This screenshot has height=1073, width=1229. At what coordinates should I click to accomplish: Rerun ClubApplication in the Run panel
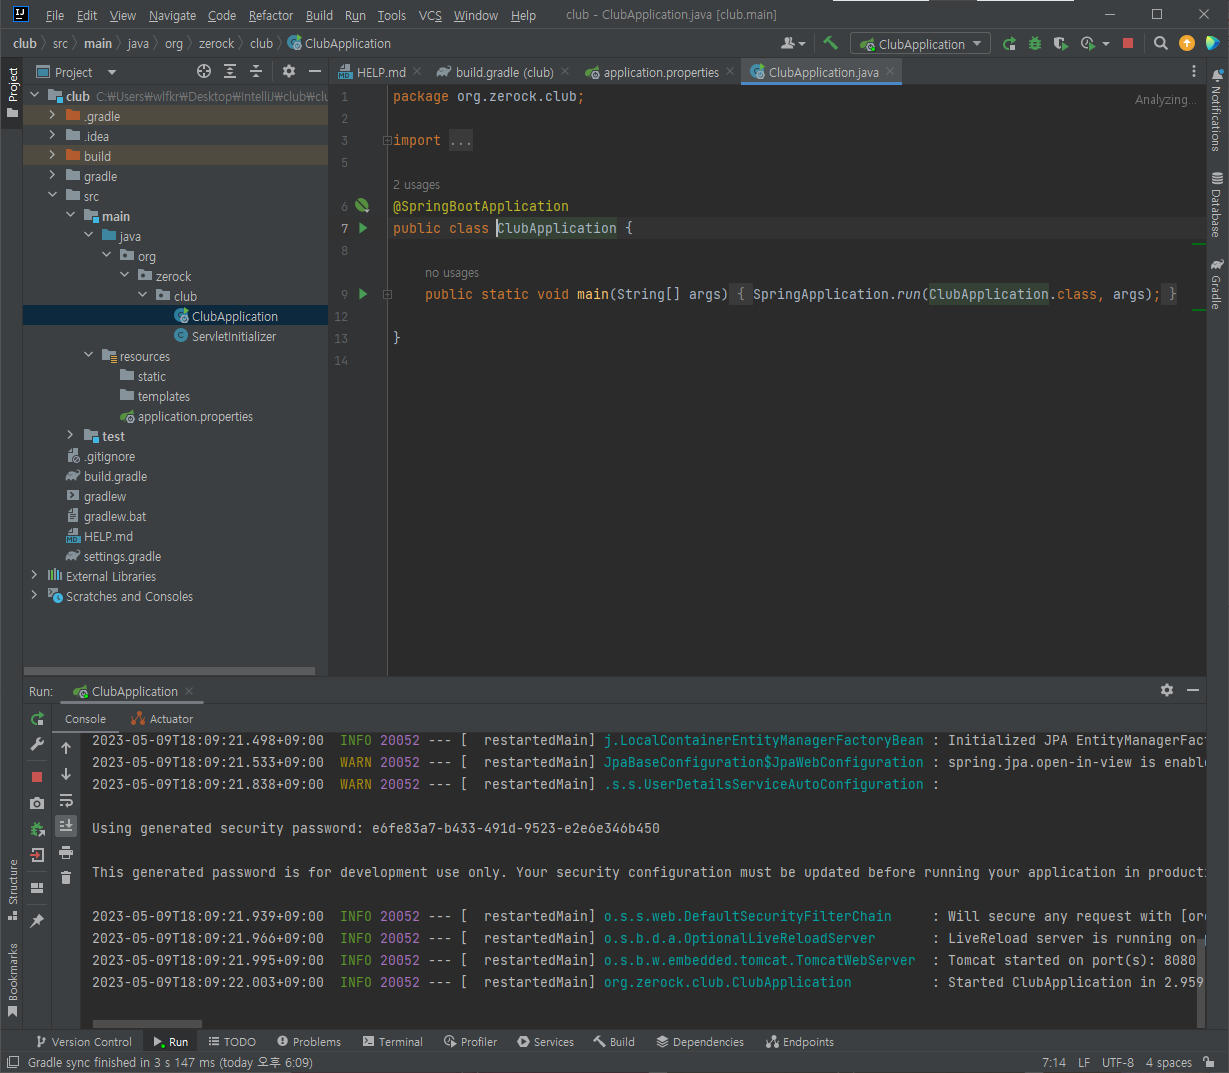click(x=37, y=719)
